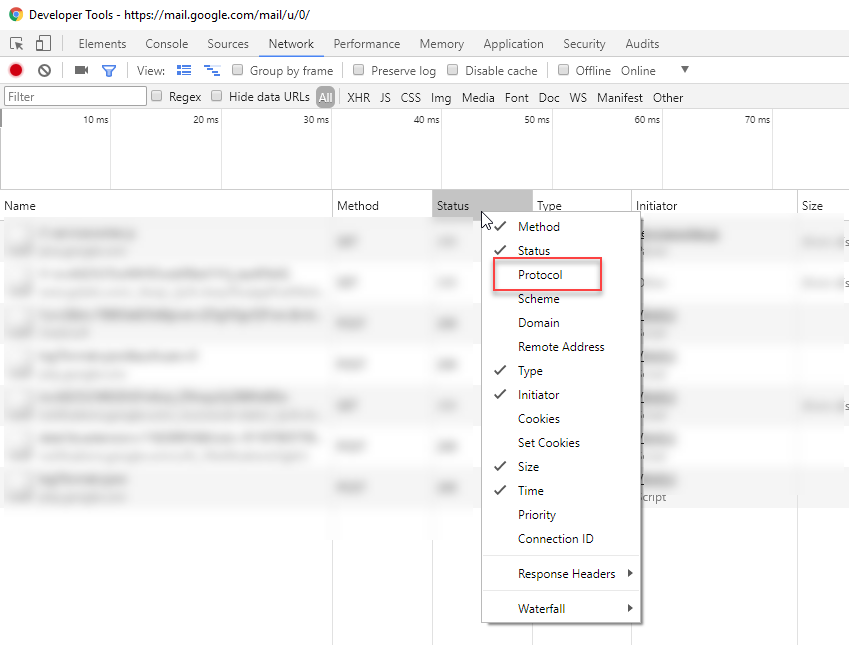Image resolution: width=849 pixels, height=645 pixels.
Task: Toggle the capture screenshots camera icon
Action: pyautogui.click(x=81, y=70)
